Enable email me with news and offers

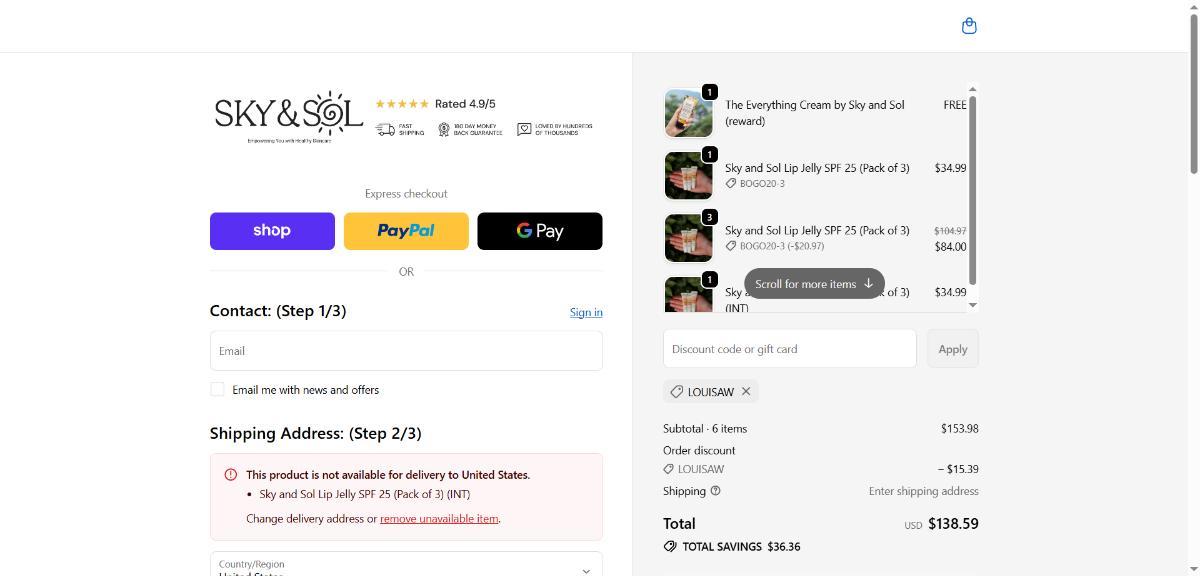[x=217, y=389]
